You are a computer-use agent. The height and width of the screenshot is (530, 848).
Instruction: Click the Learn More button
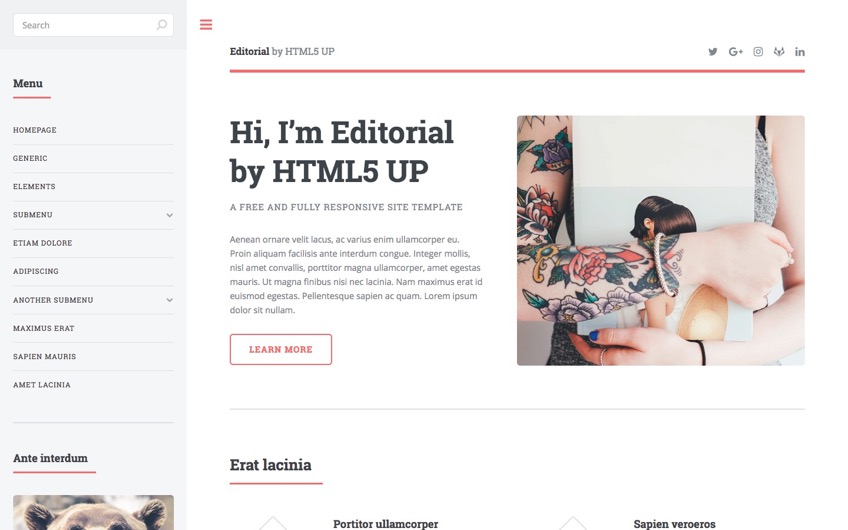click(281, 349)
